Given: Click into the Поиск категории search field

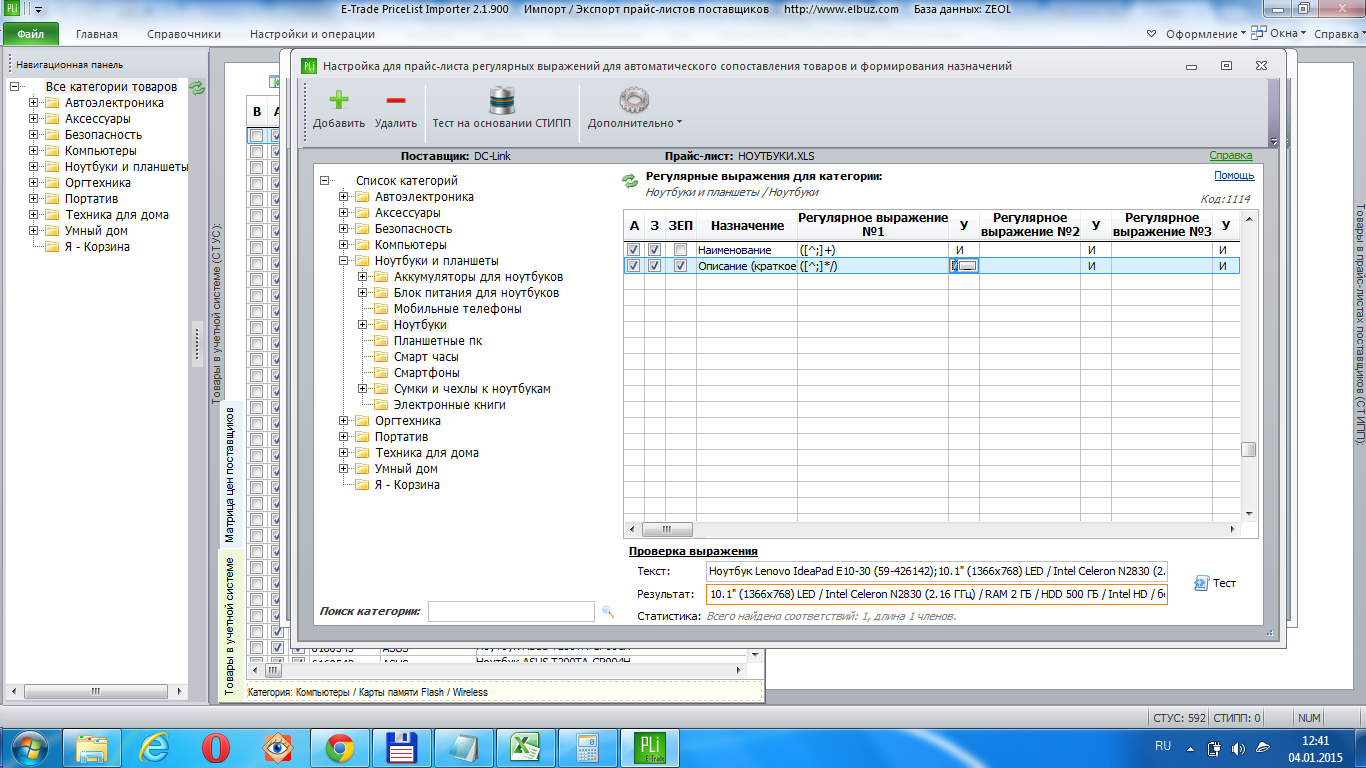Looking at the screenshot, I should pyautogui.click(x=511, y=611).
